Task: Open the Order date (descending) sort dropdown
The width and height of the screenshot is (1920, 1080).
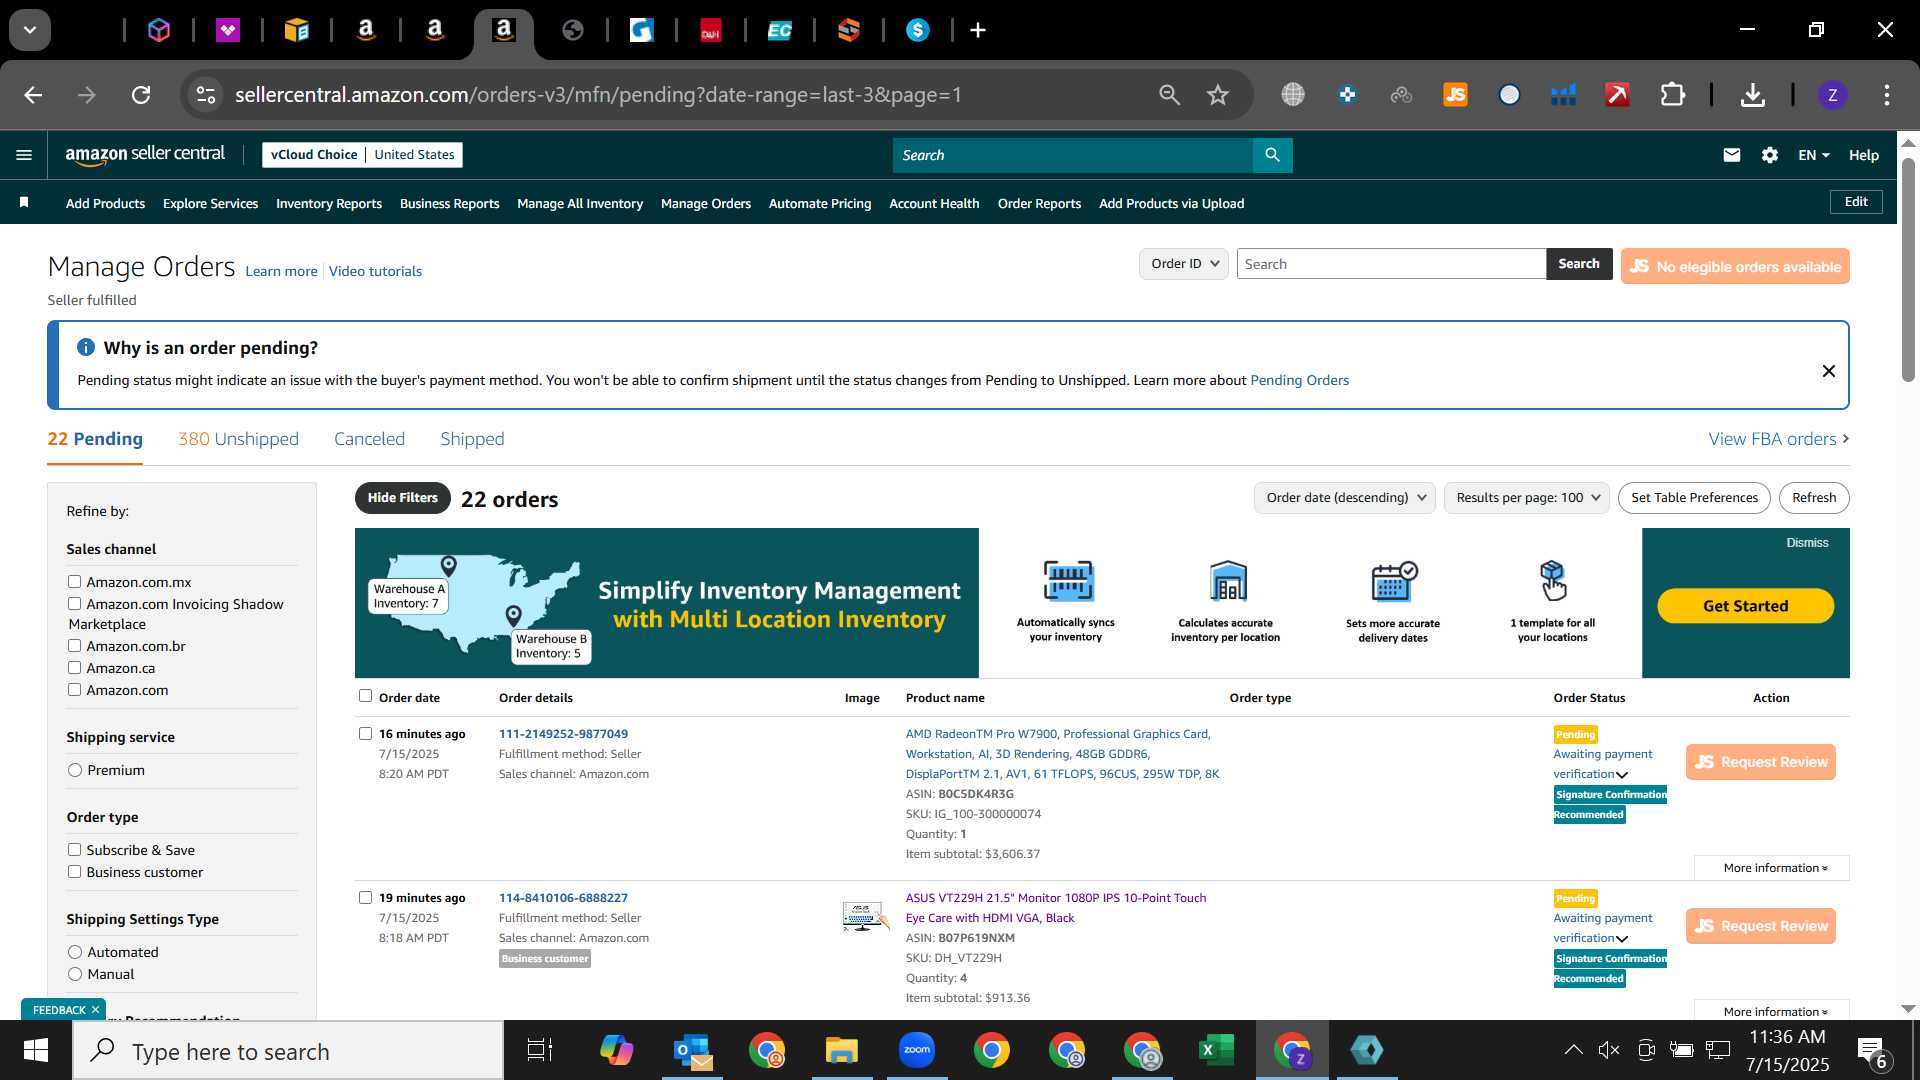Action: click(1345, 498)
